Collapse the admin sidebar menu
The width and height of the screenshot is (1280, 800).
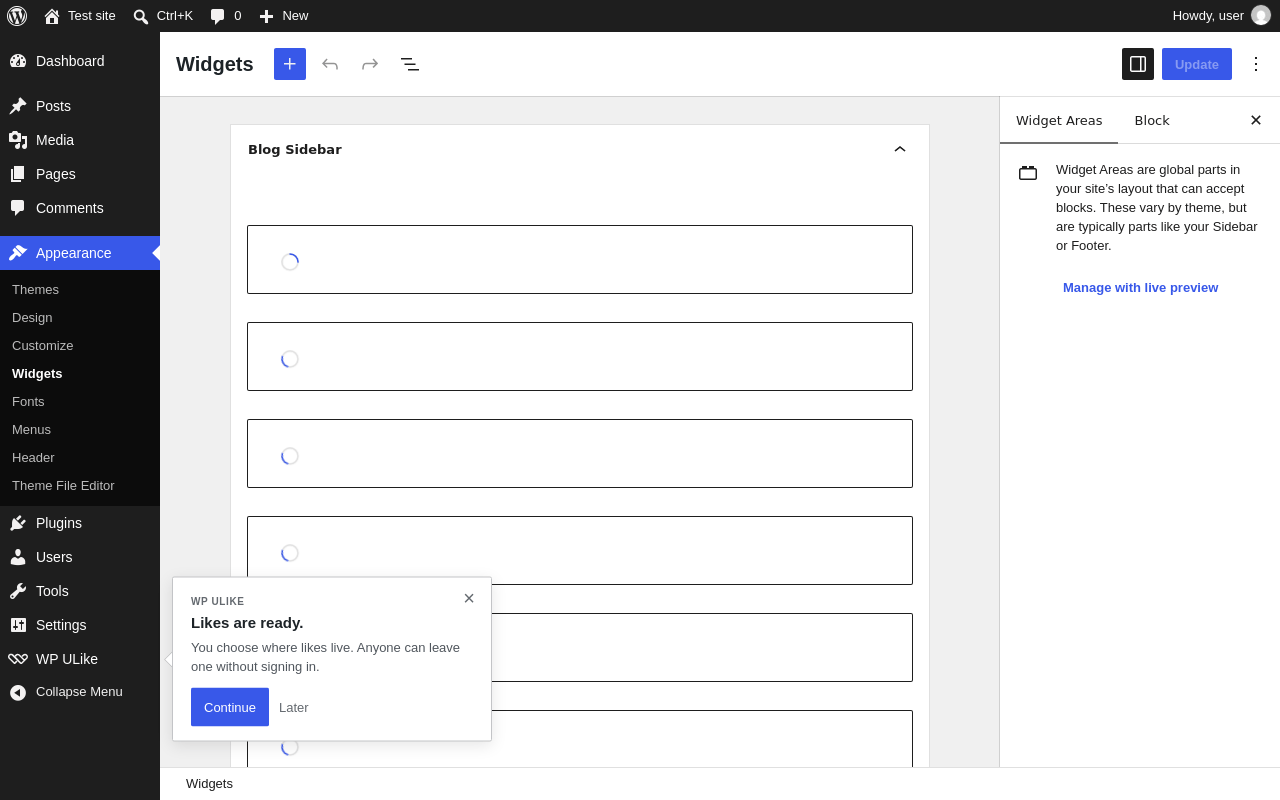click(80, 692)
